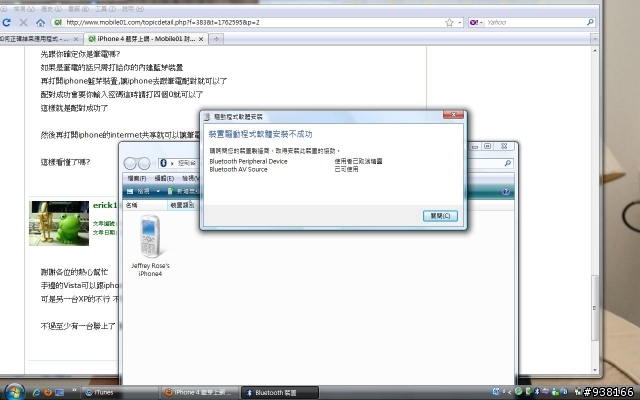640x400 pixels.
Task: Open recent pages dropdown beside the Forward arrow
Action: 154,163
